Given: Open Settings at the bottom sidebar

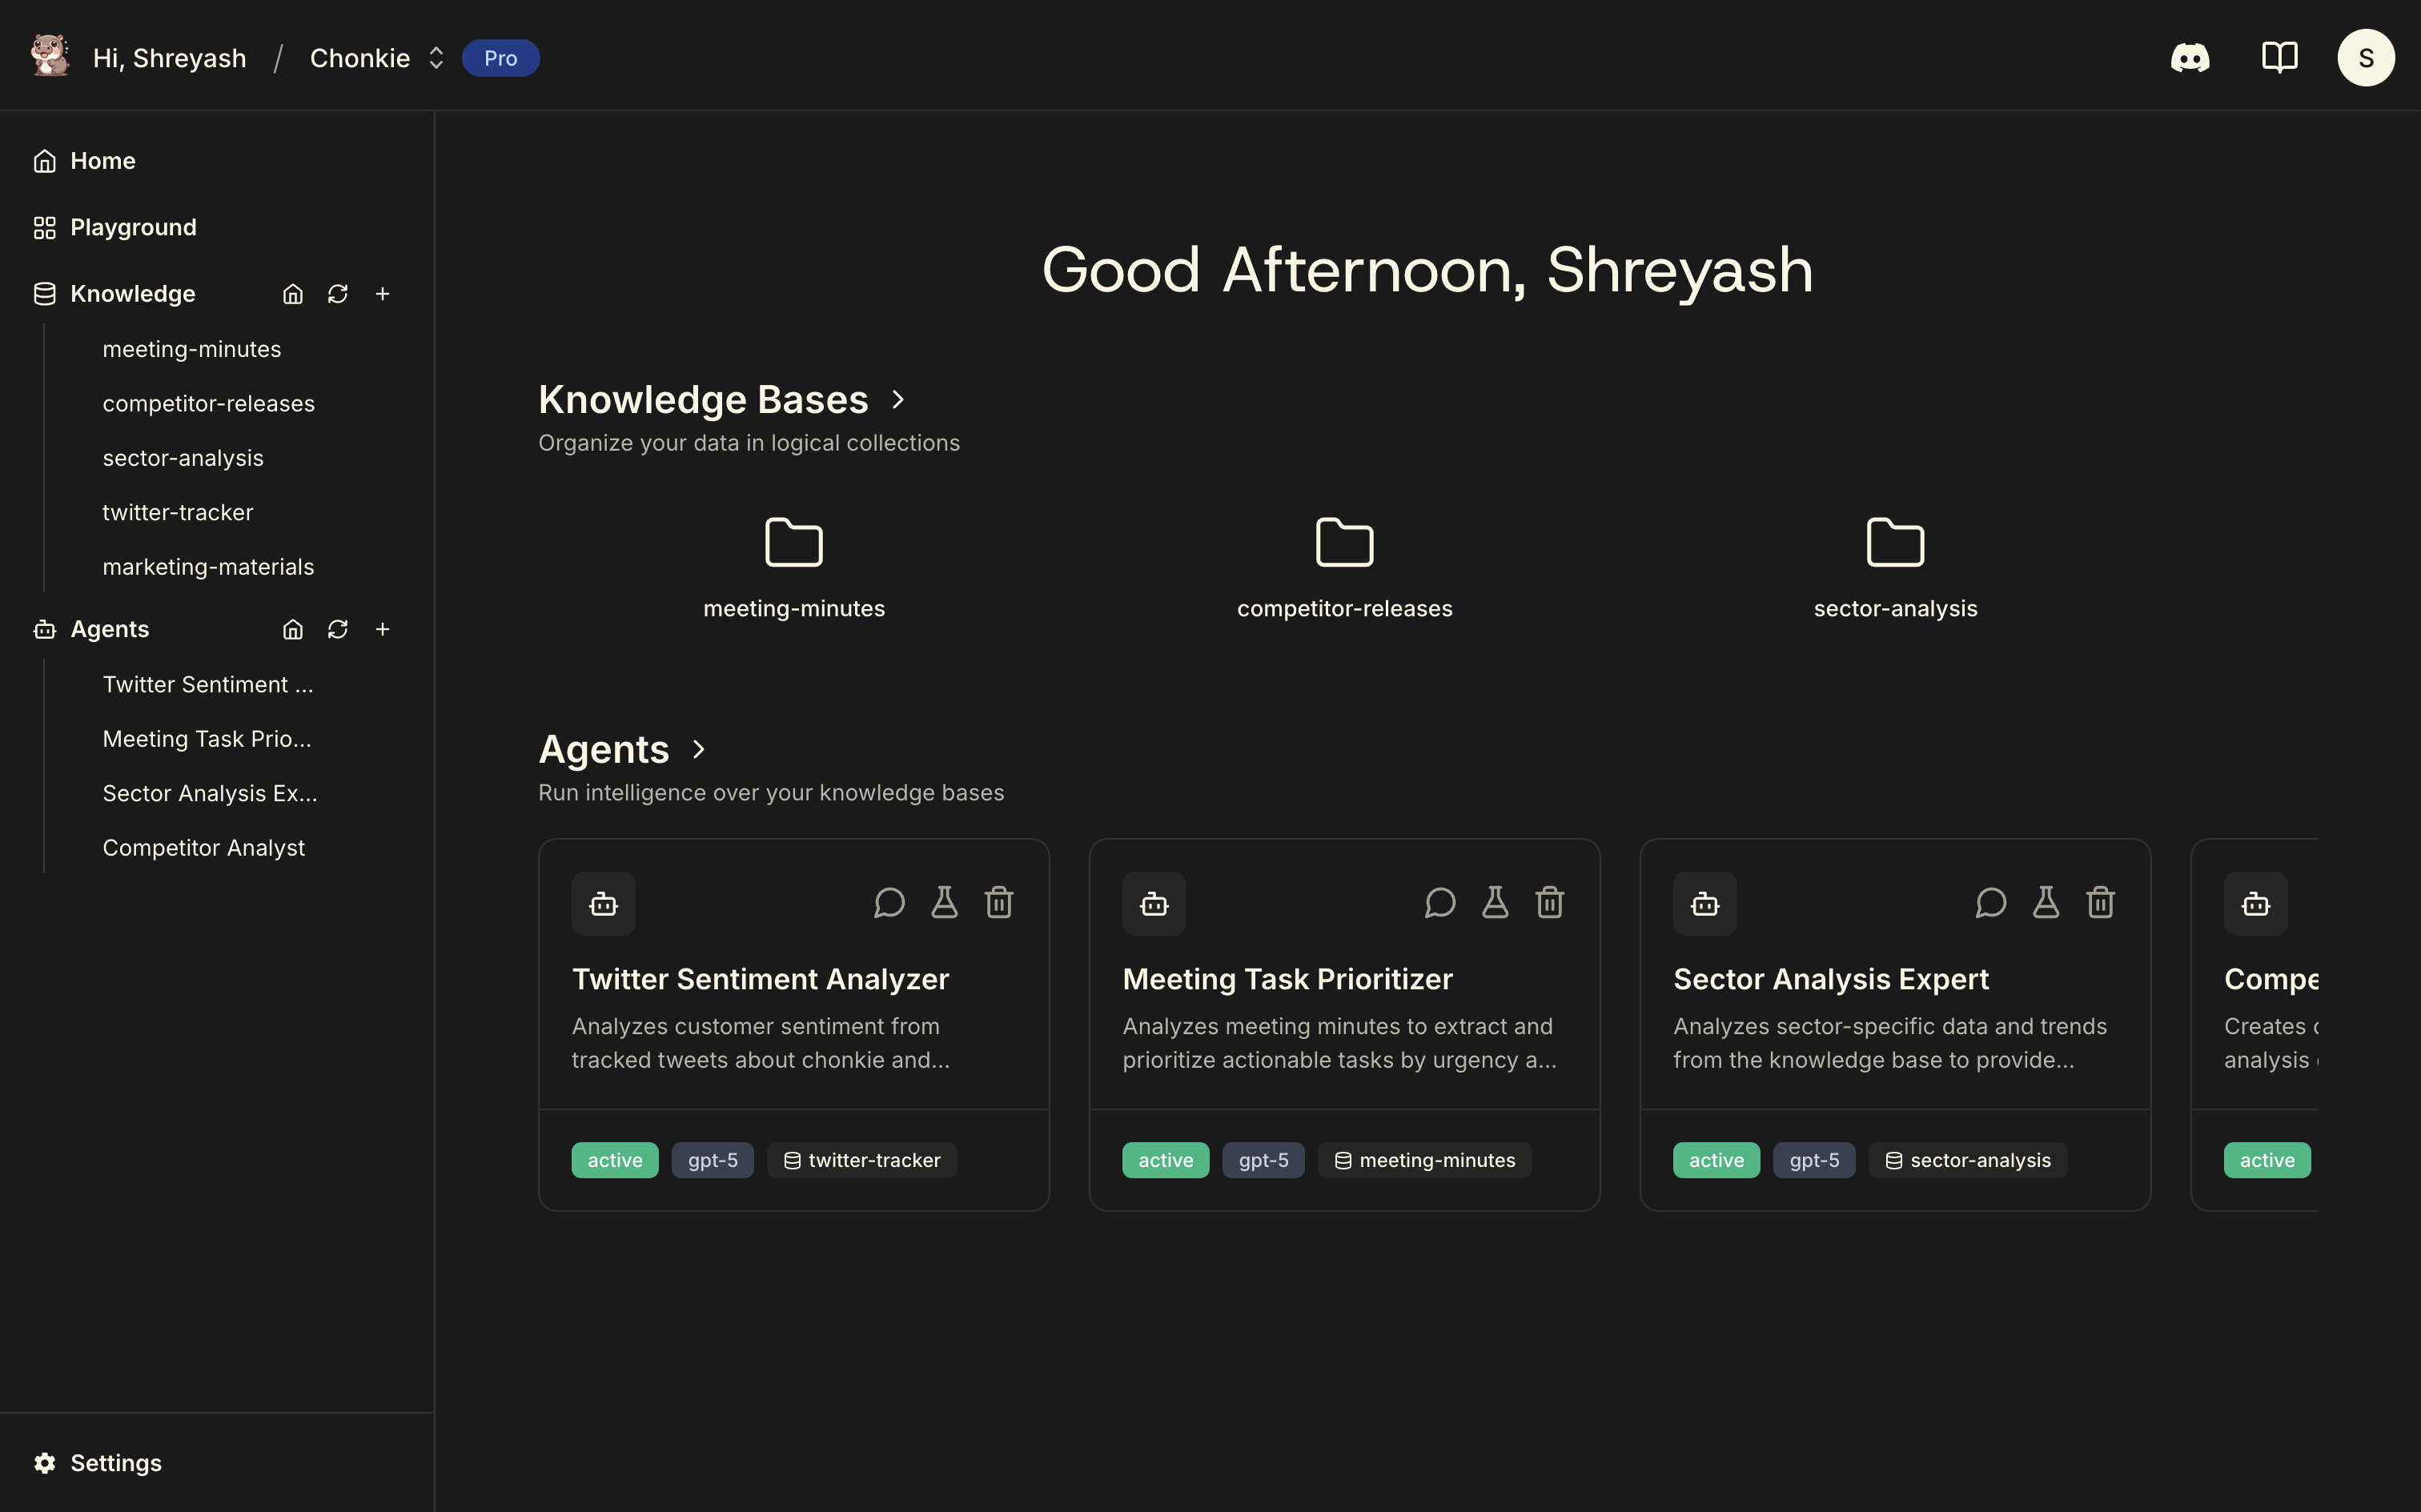Looking at the screenshot, I should [115, 1462].
